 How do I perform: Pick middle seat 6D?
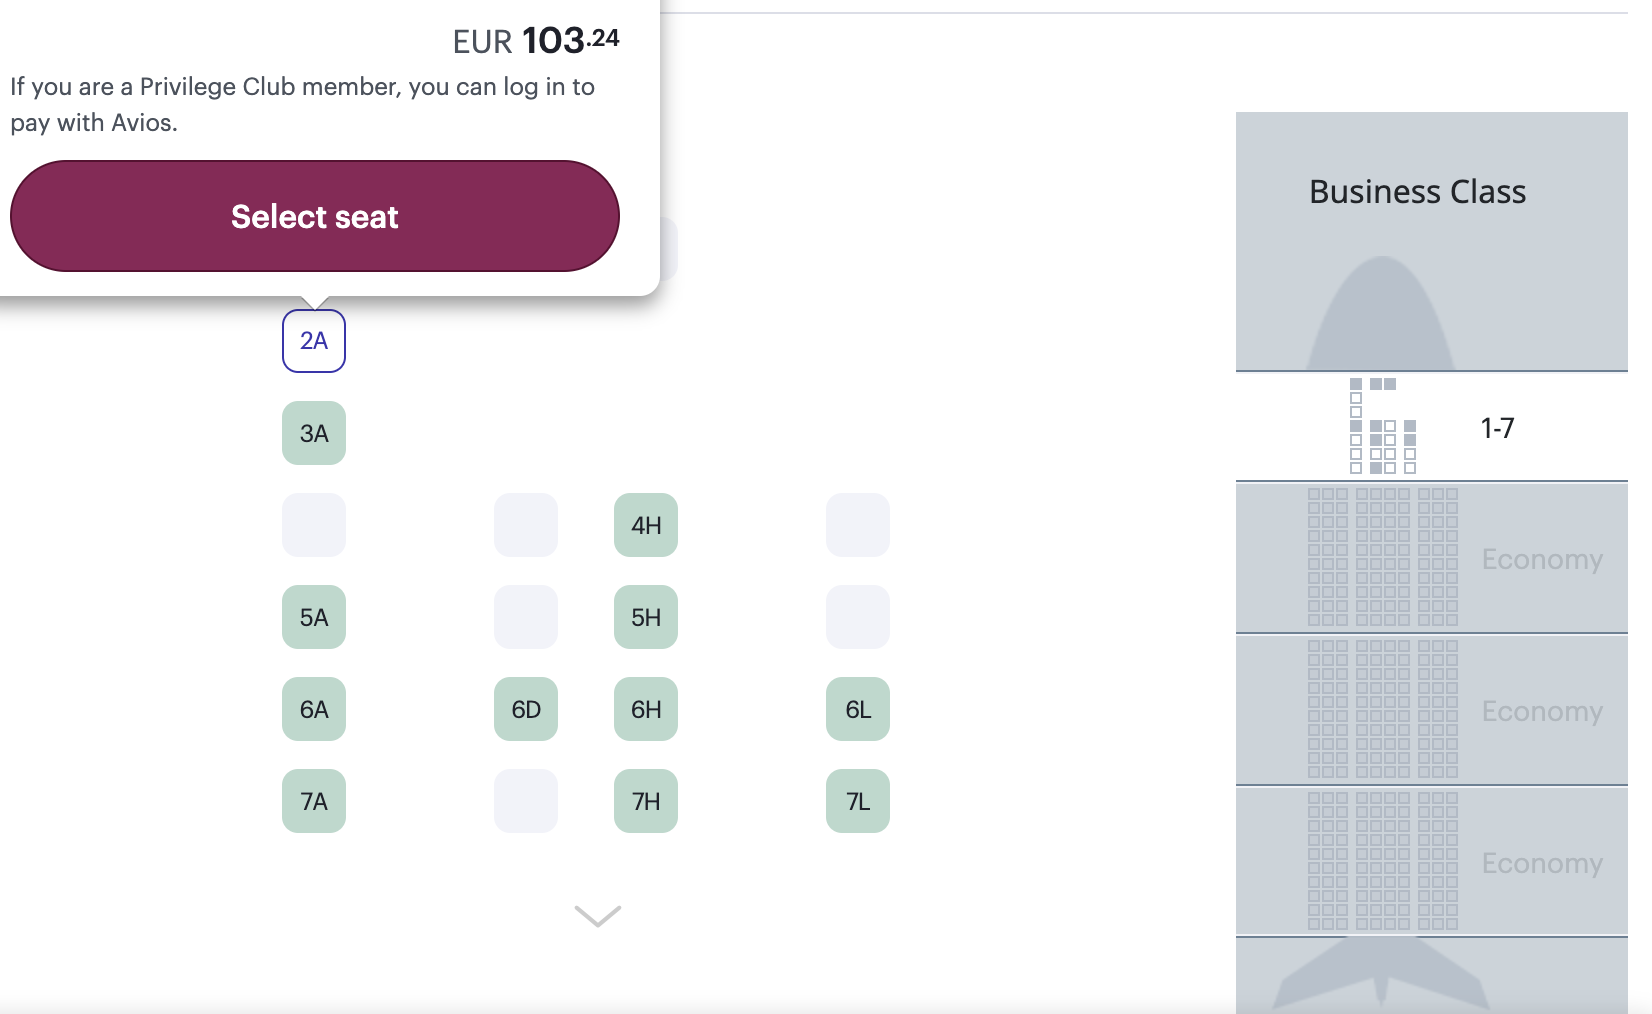[526, 709]
